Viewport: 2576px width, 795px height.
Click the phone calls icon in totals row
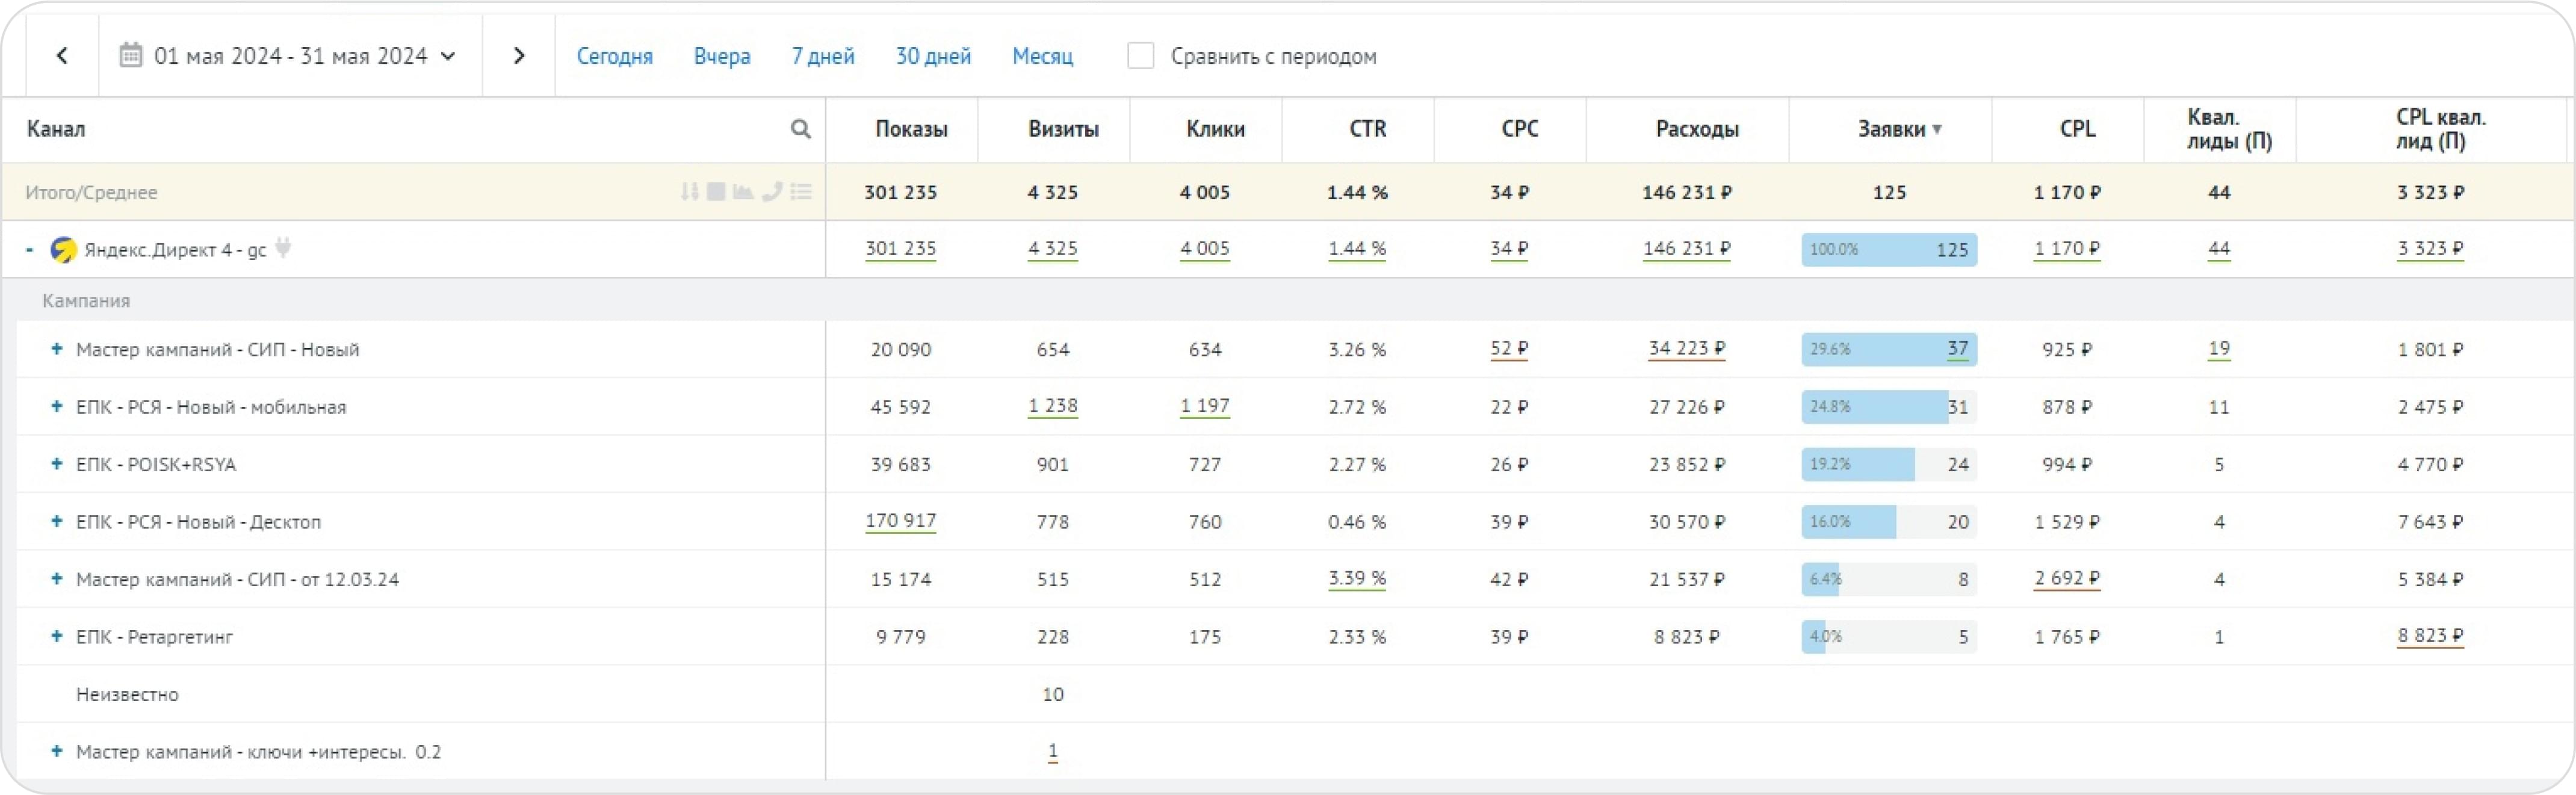click(x=771, y=191)
